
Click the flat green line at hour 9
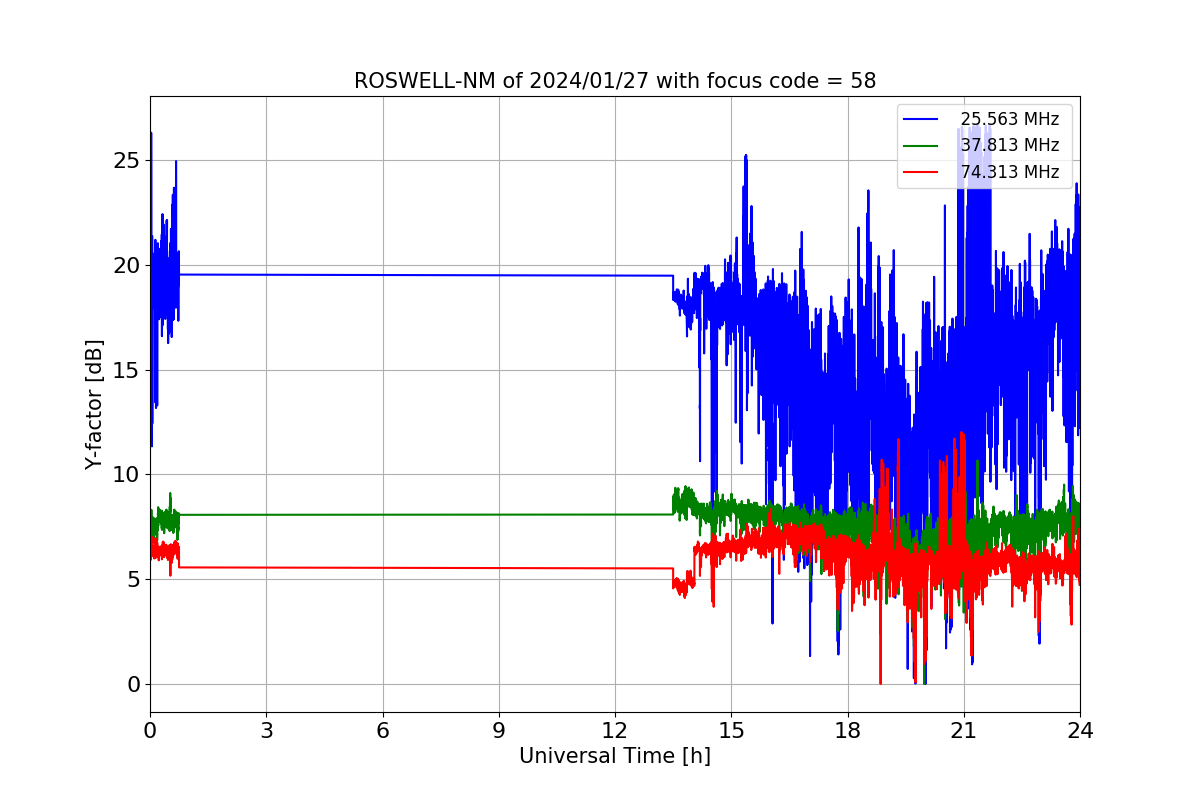click(499, 514)
